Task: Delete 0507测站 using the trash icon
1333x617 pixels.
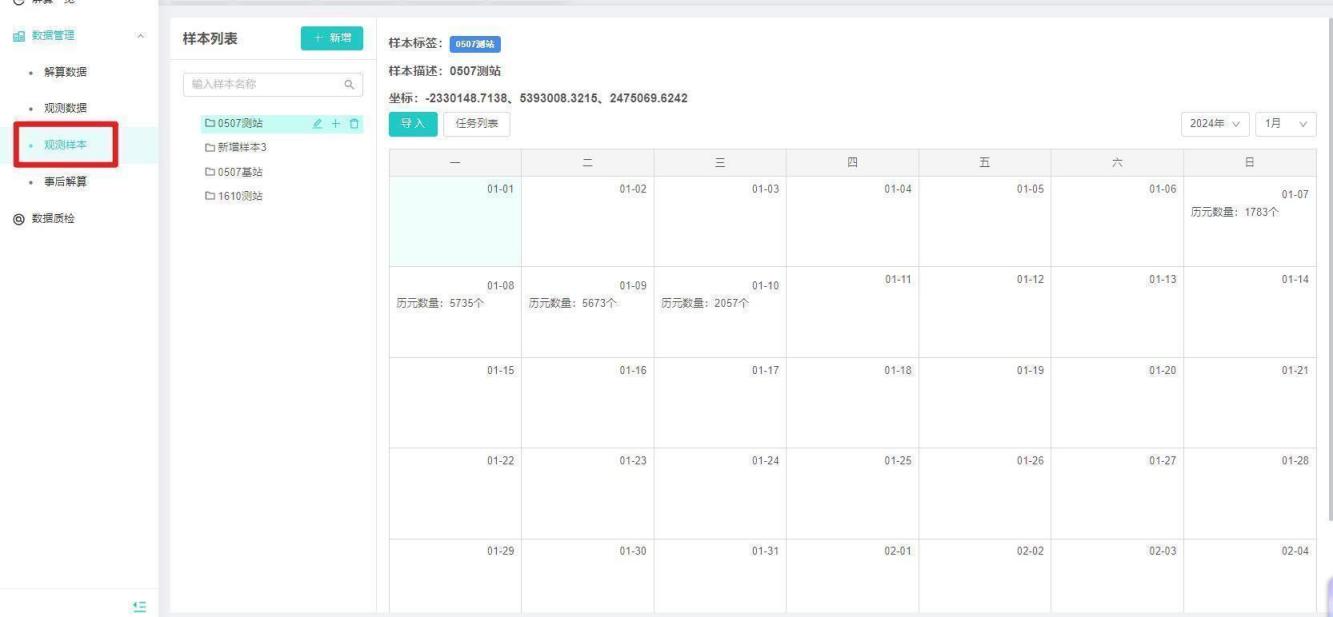Action: coord(354,124)
